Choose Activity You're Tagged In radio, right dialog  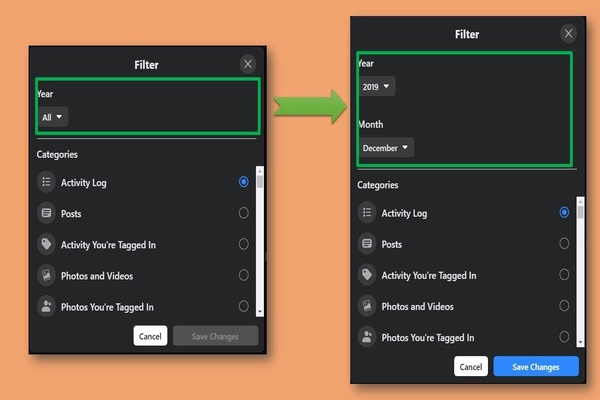click(x=564, y=274)
